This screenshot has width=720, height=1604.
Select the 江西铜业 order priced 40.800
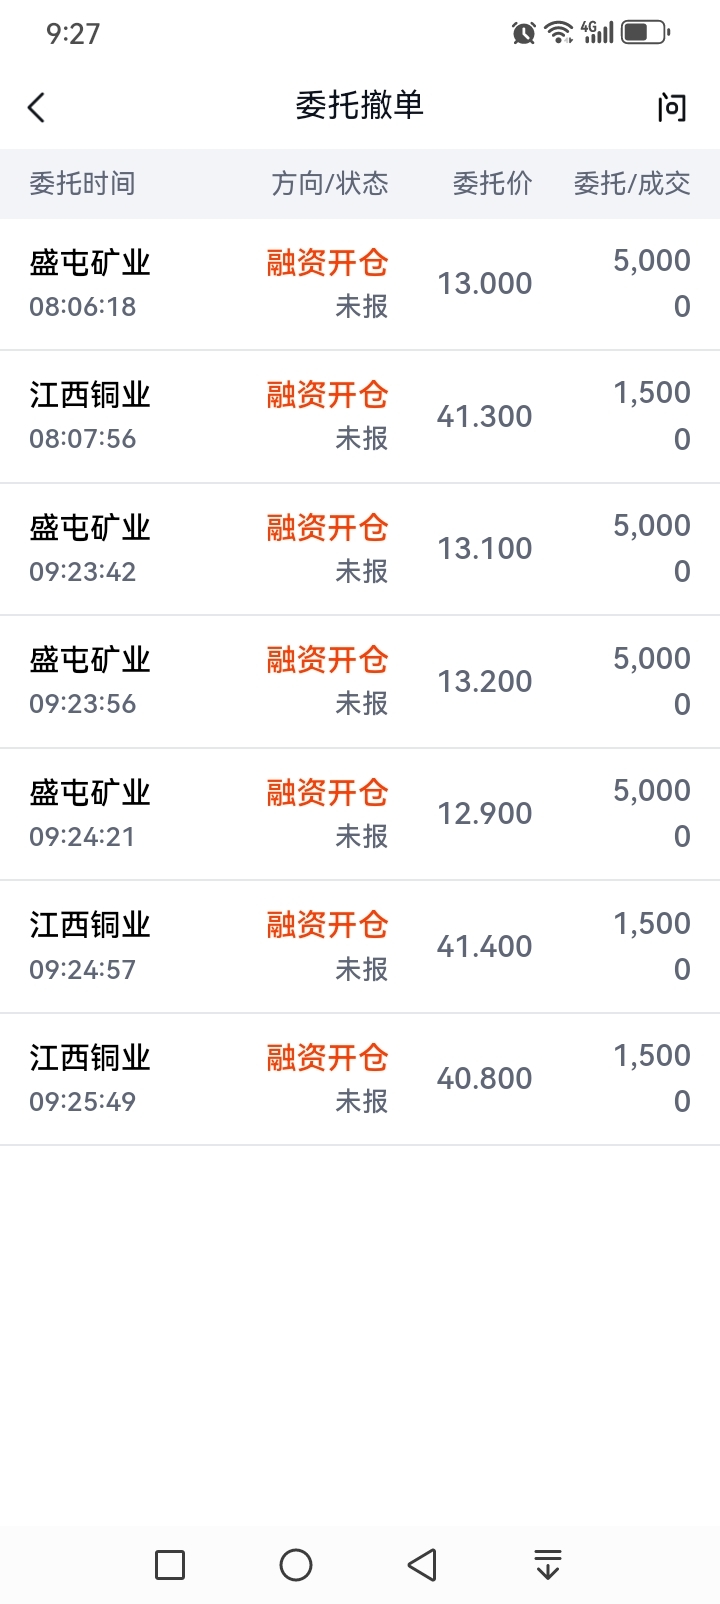click(x=360, y=1079)
